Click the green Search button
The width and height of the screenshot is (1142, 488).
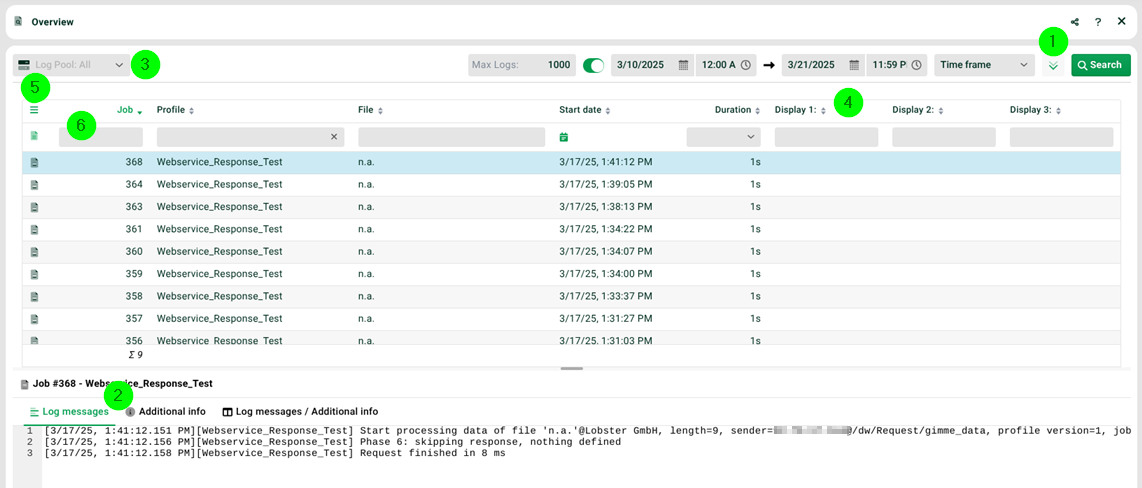point(1100,65)
